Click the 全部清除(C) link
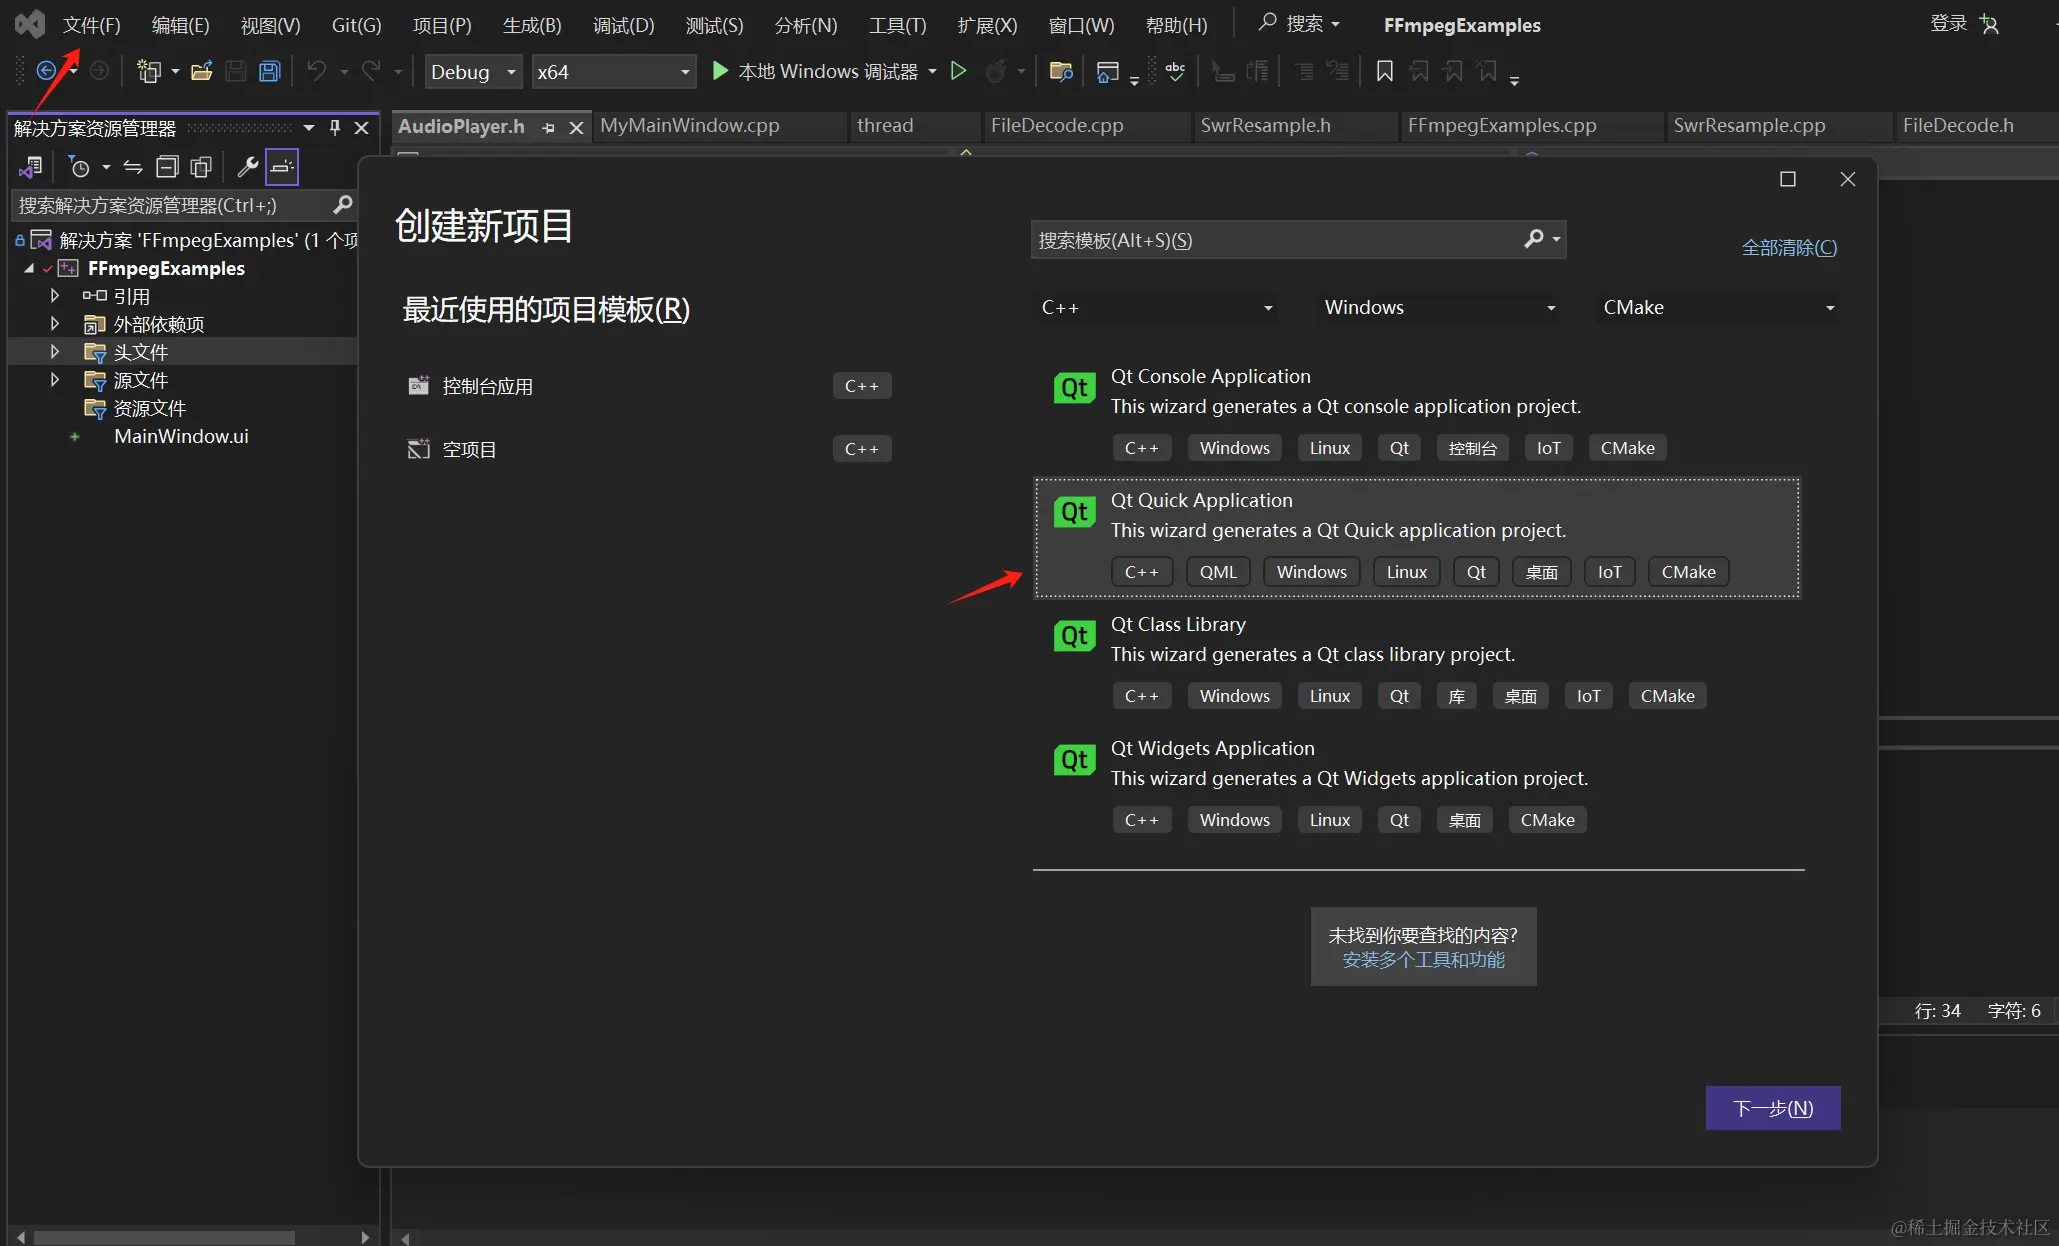 click(1789, 247)
